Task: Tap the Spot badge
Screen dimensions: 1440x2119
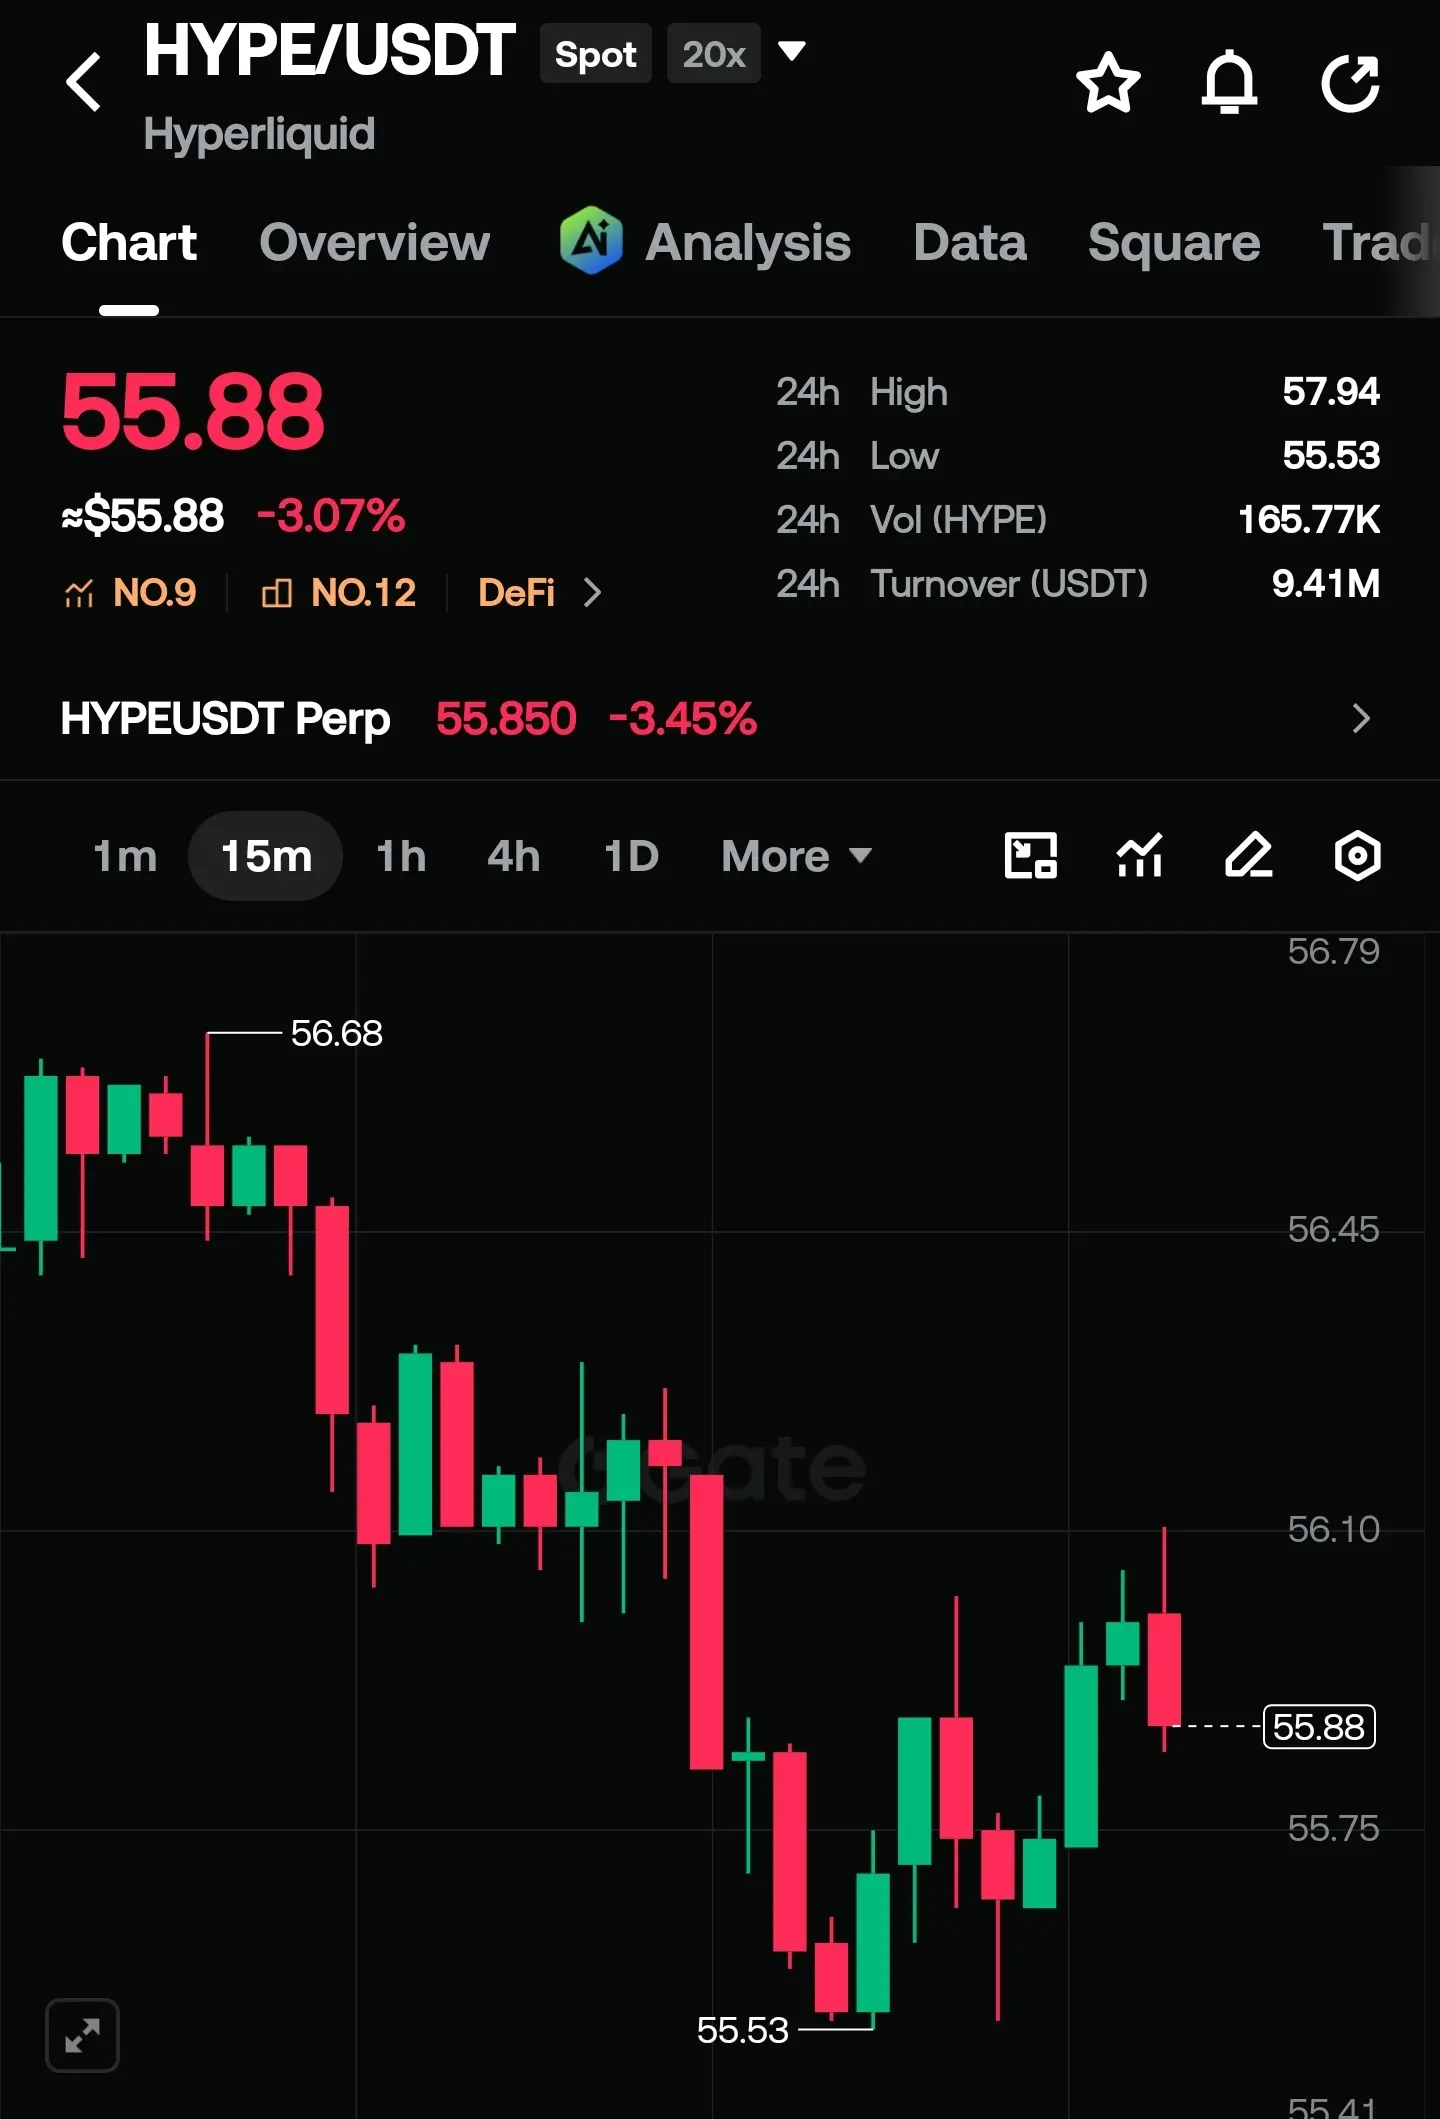Action: (596, 54)
